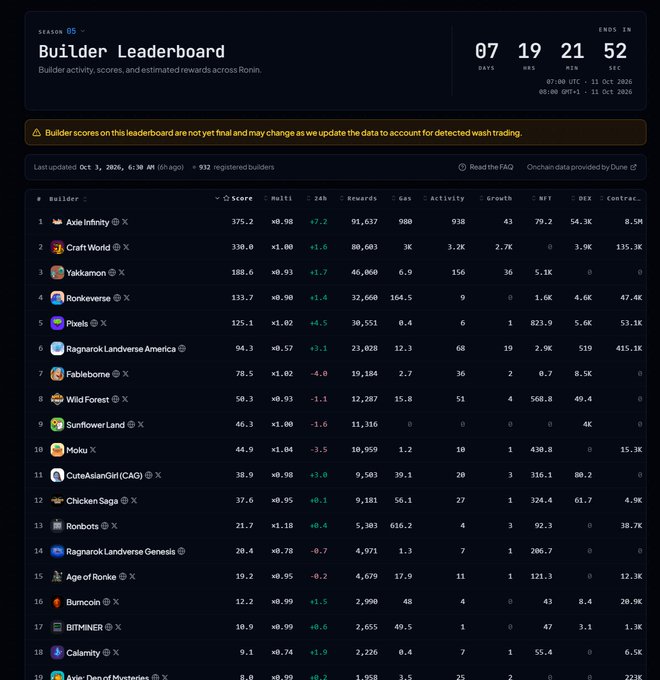Viewport: 660px width, 680px height.
Task: Sort table by NFT column
Action: pos(542,198)
